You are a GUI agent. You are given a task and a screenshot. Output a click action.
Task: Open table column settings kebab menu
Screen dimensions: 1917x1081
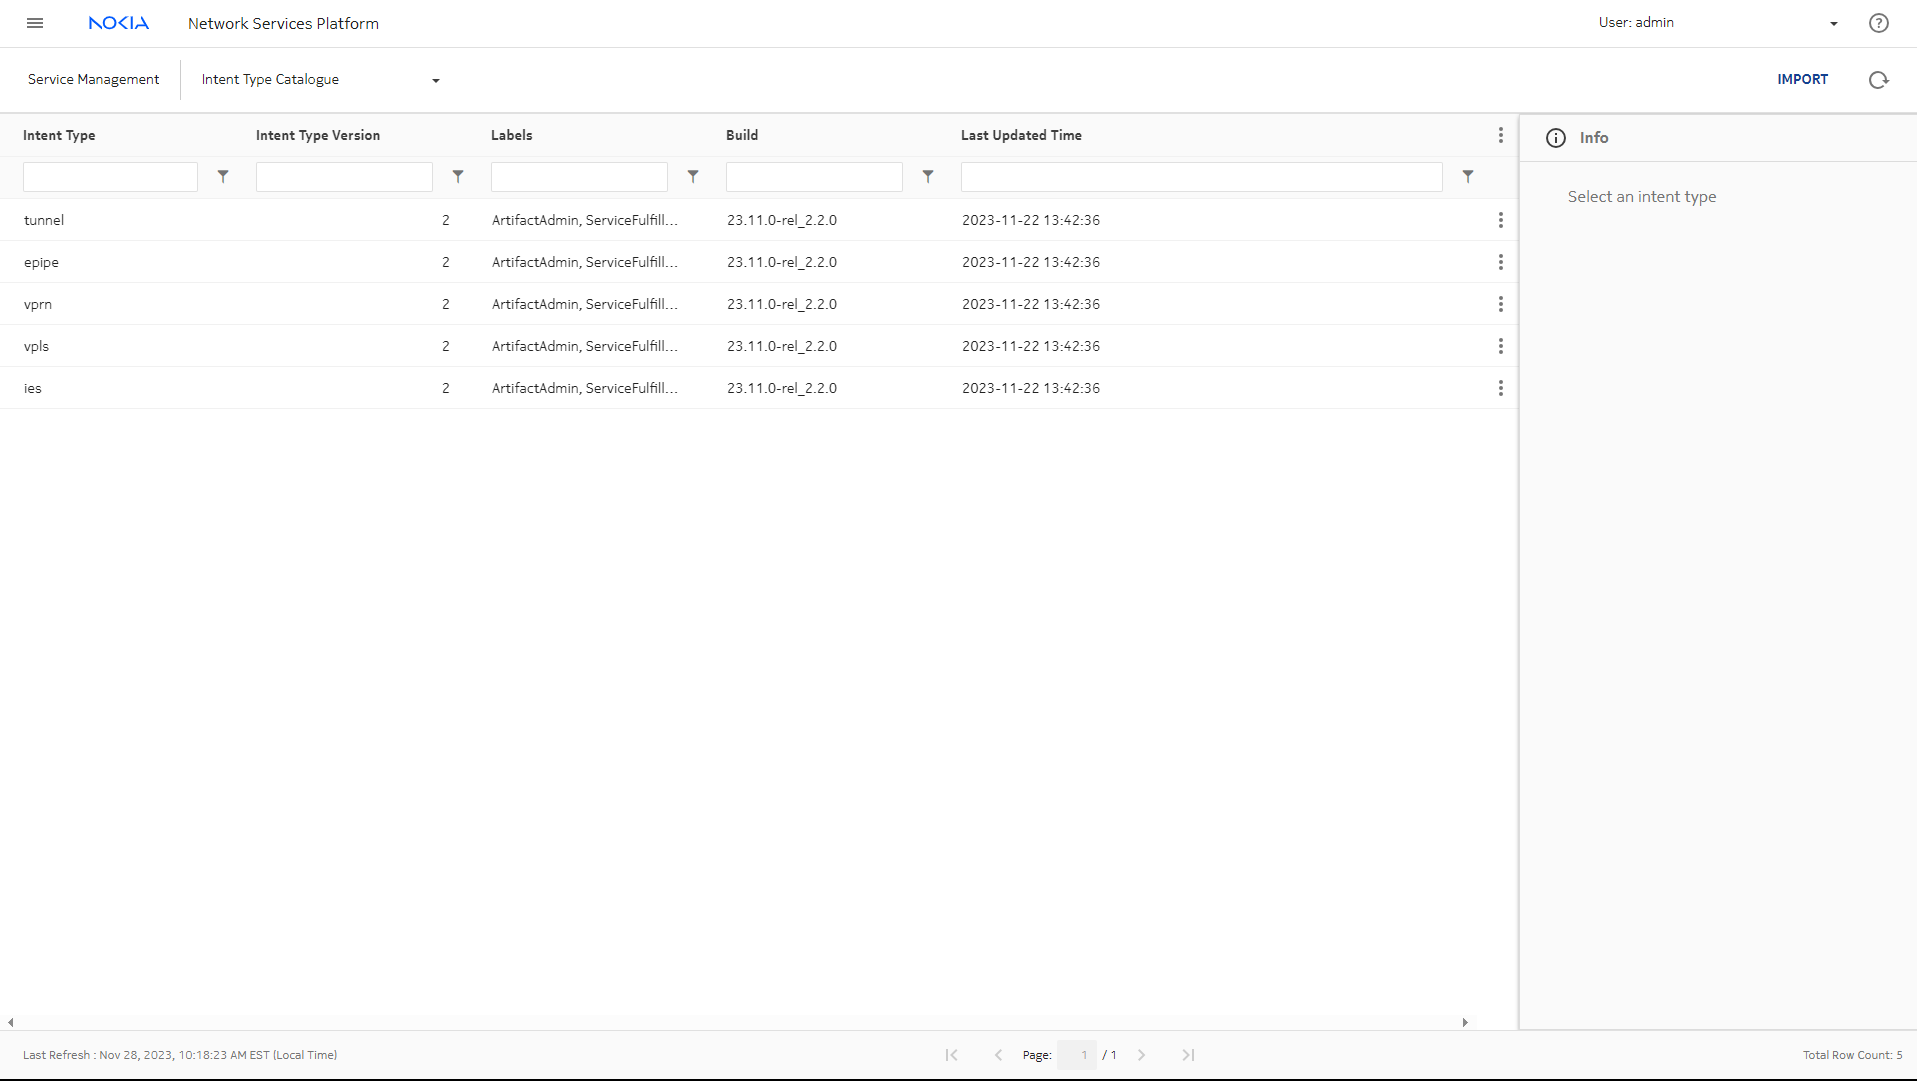coord(1500,136)
